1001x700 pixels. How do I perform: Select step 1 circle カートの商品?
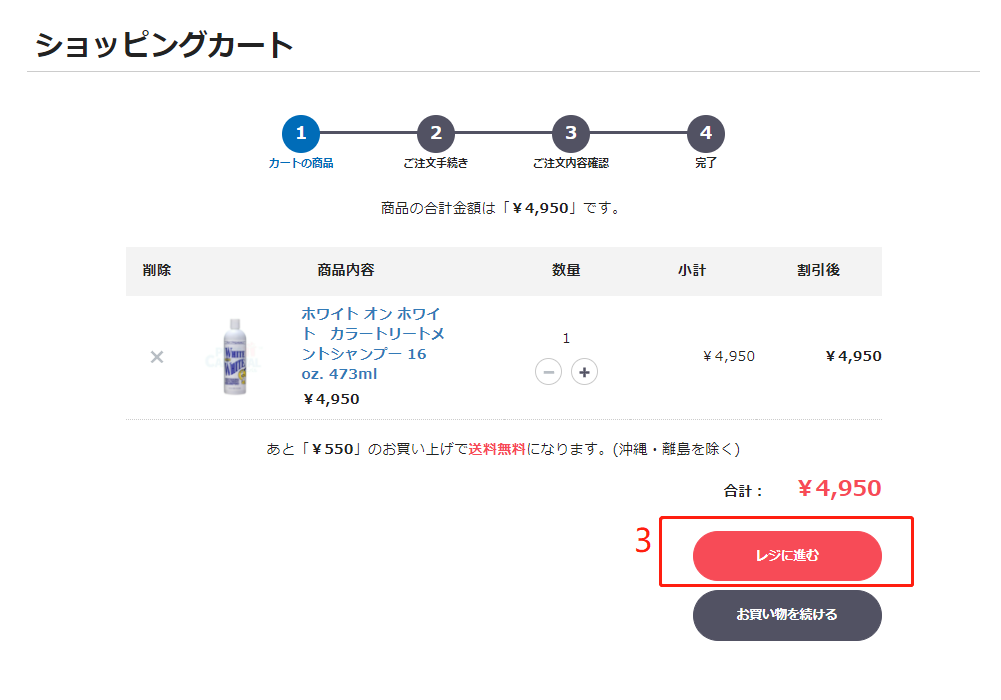point(301,133)
